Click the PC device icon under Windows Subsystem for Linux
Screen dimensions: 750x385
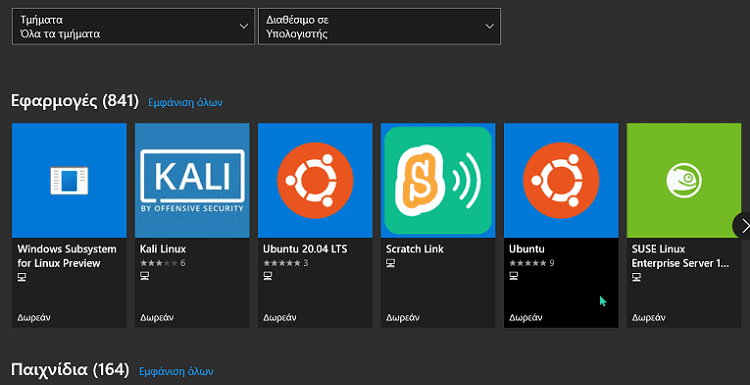coord(22,277)
